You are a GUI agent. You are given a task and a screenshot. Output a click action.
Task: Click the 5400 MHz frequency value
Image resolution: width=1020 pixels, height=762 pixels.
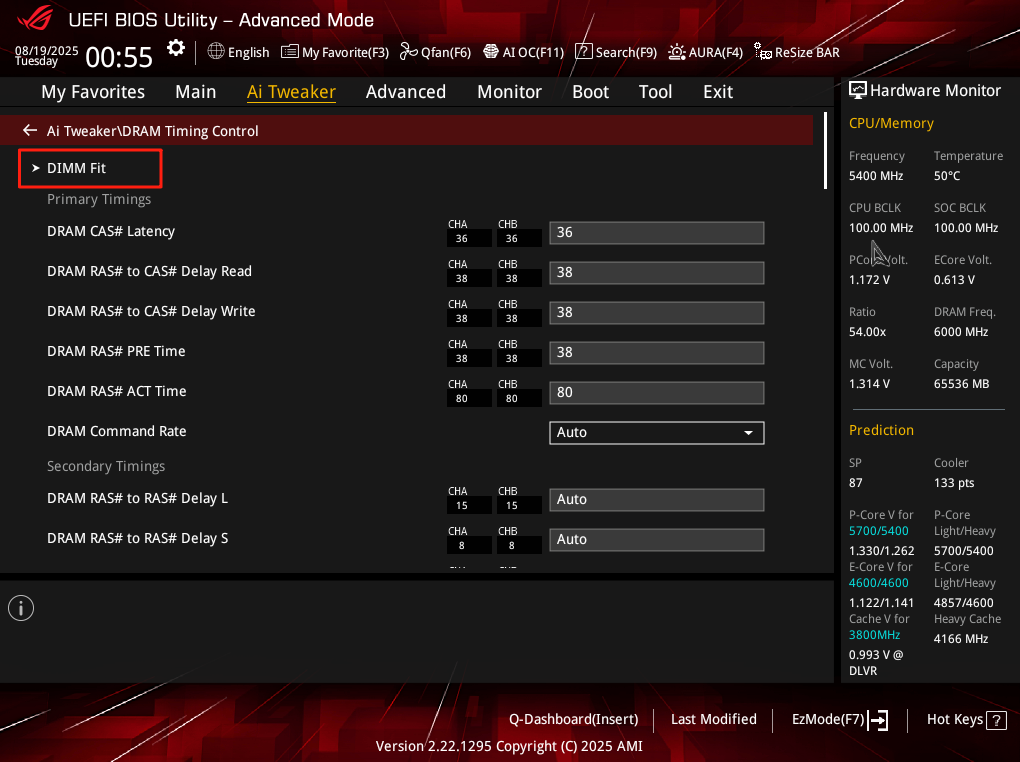(x=876, y=176)
